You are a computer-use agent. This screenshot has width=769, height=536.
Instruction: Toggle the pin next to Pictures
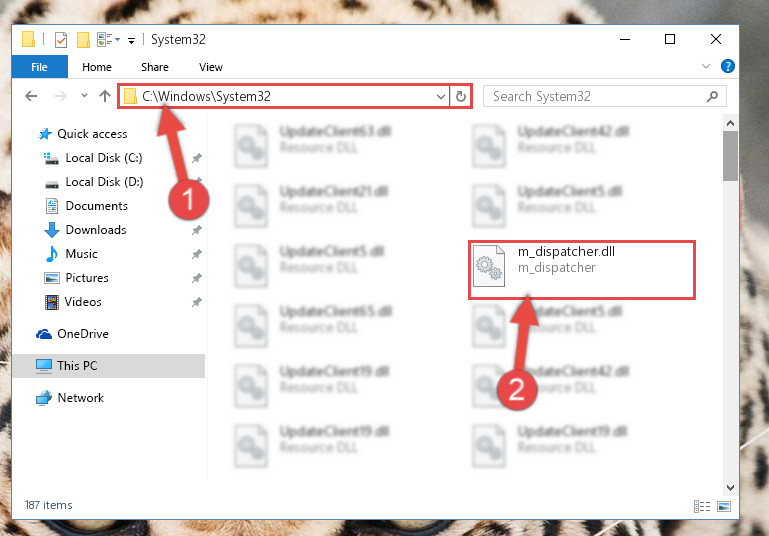[197, 278]
